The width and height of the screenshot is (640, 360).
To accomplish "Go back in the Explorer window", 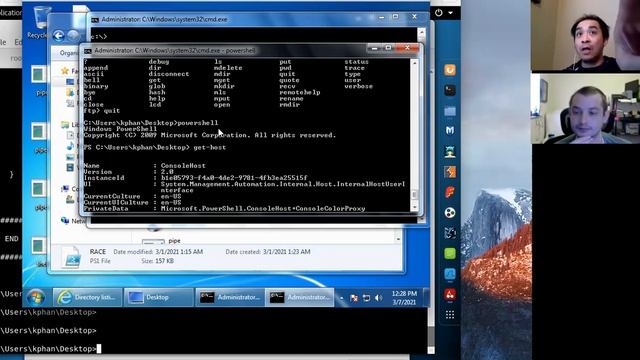I will coord(59,36).
